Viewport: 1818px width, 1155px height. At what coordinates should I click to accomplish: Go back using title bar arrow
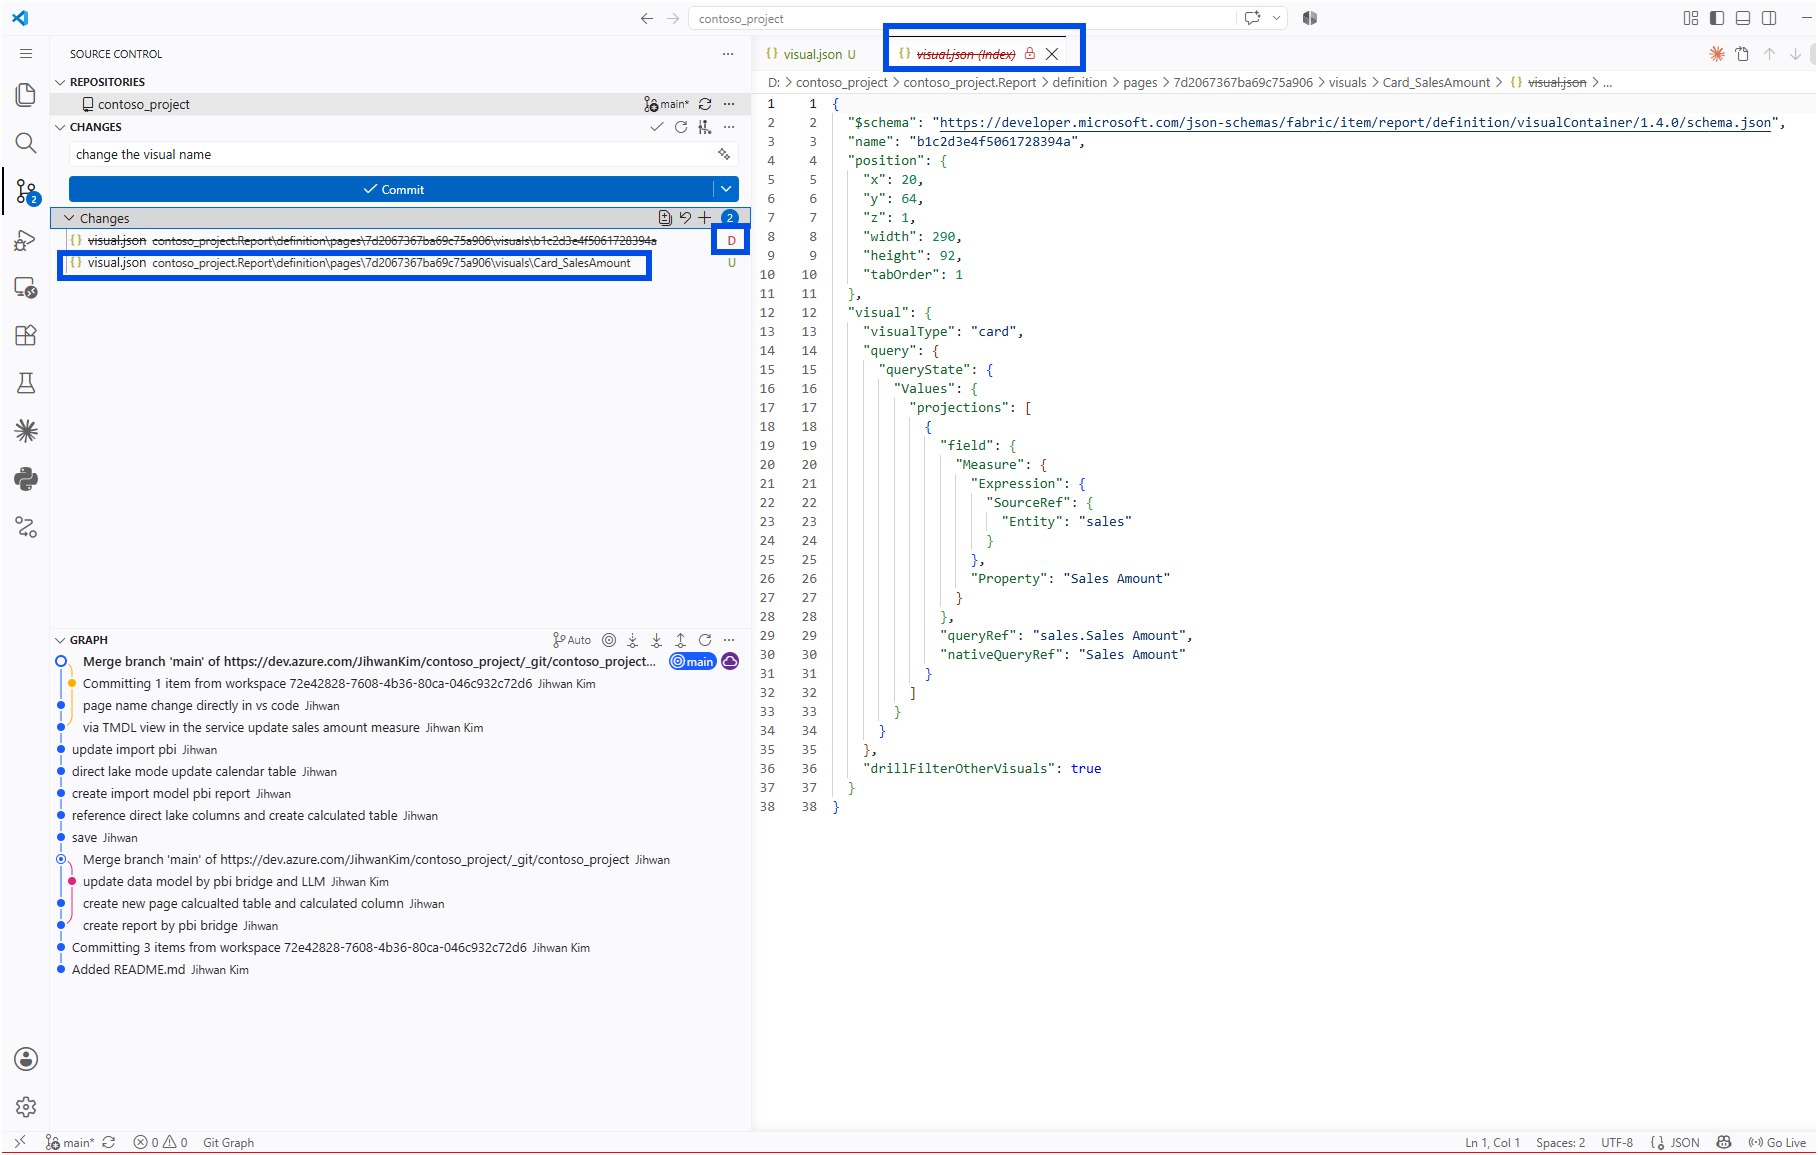click(x=647, y=18)
